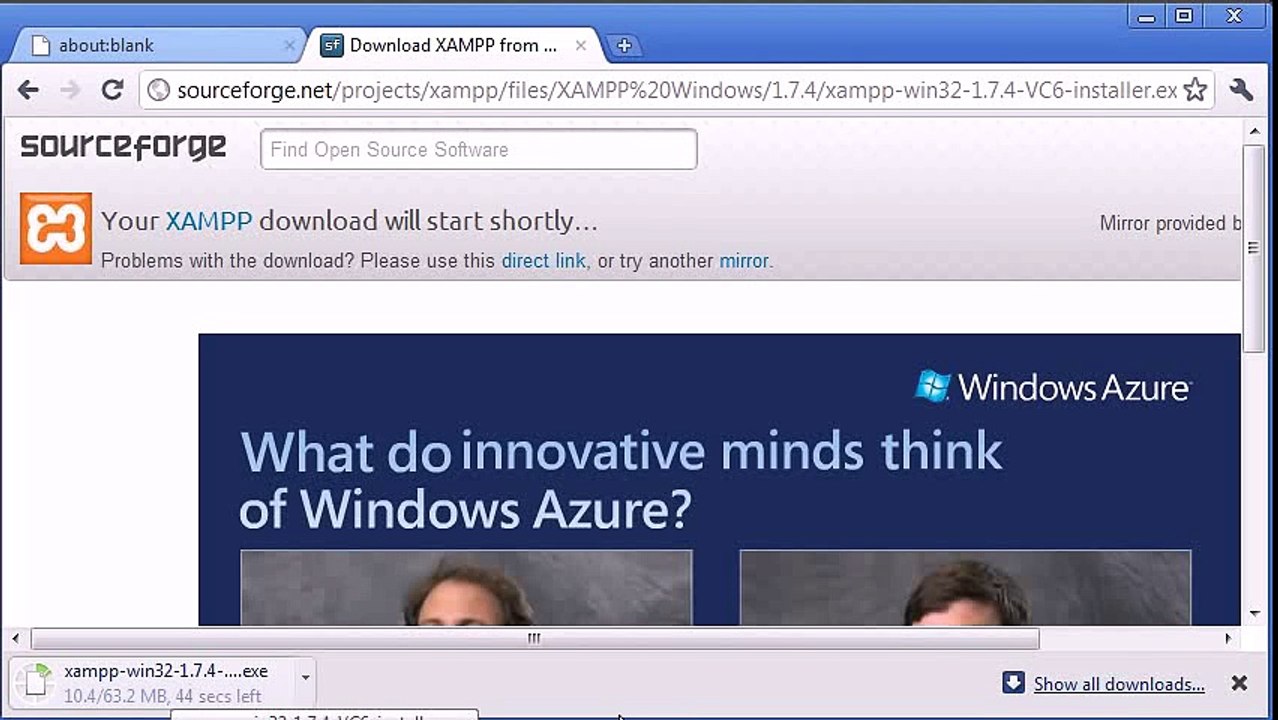The image size is (1278, 720).
Task: Click the left man's photo in ad
Action: coord(466,588)
